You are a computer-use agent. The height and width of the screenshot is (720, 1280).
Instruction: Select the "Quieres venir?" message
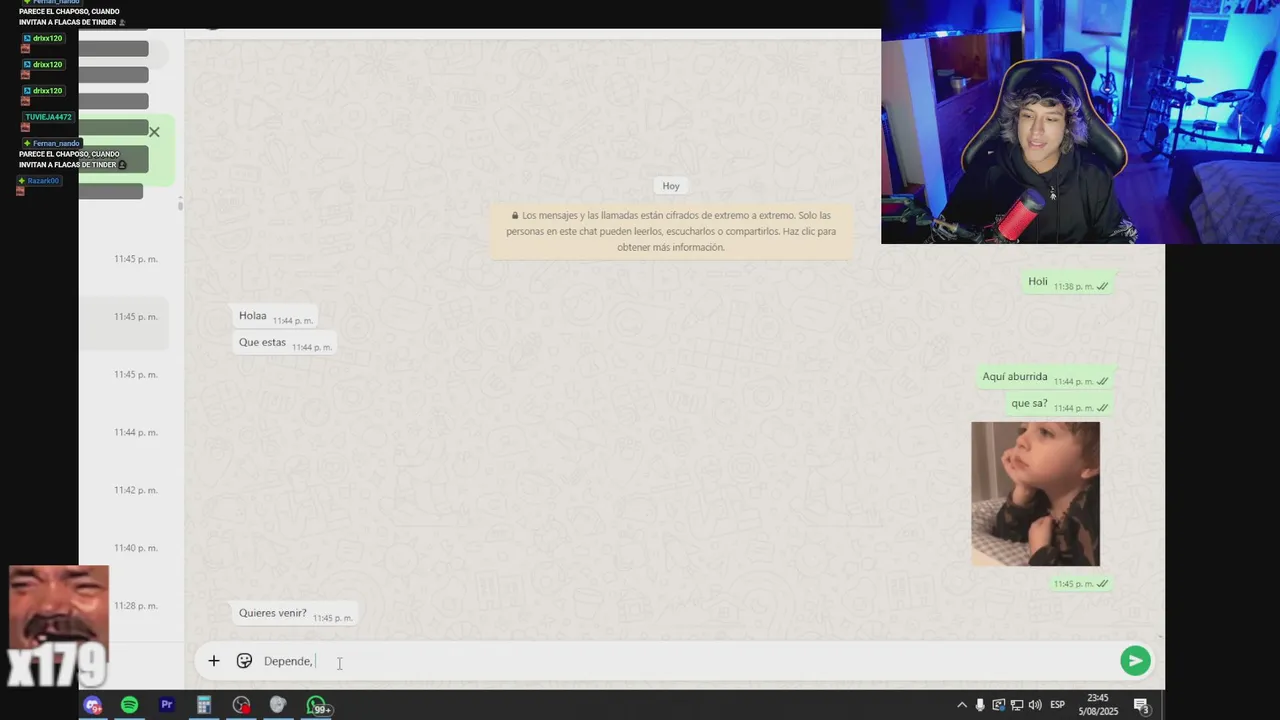294,614
